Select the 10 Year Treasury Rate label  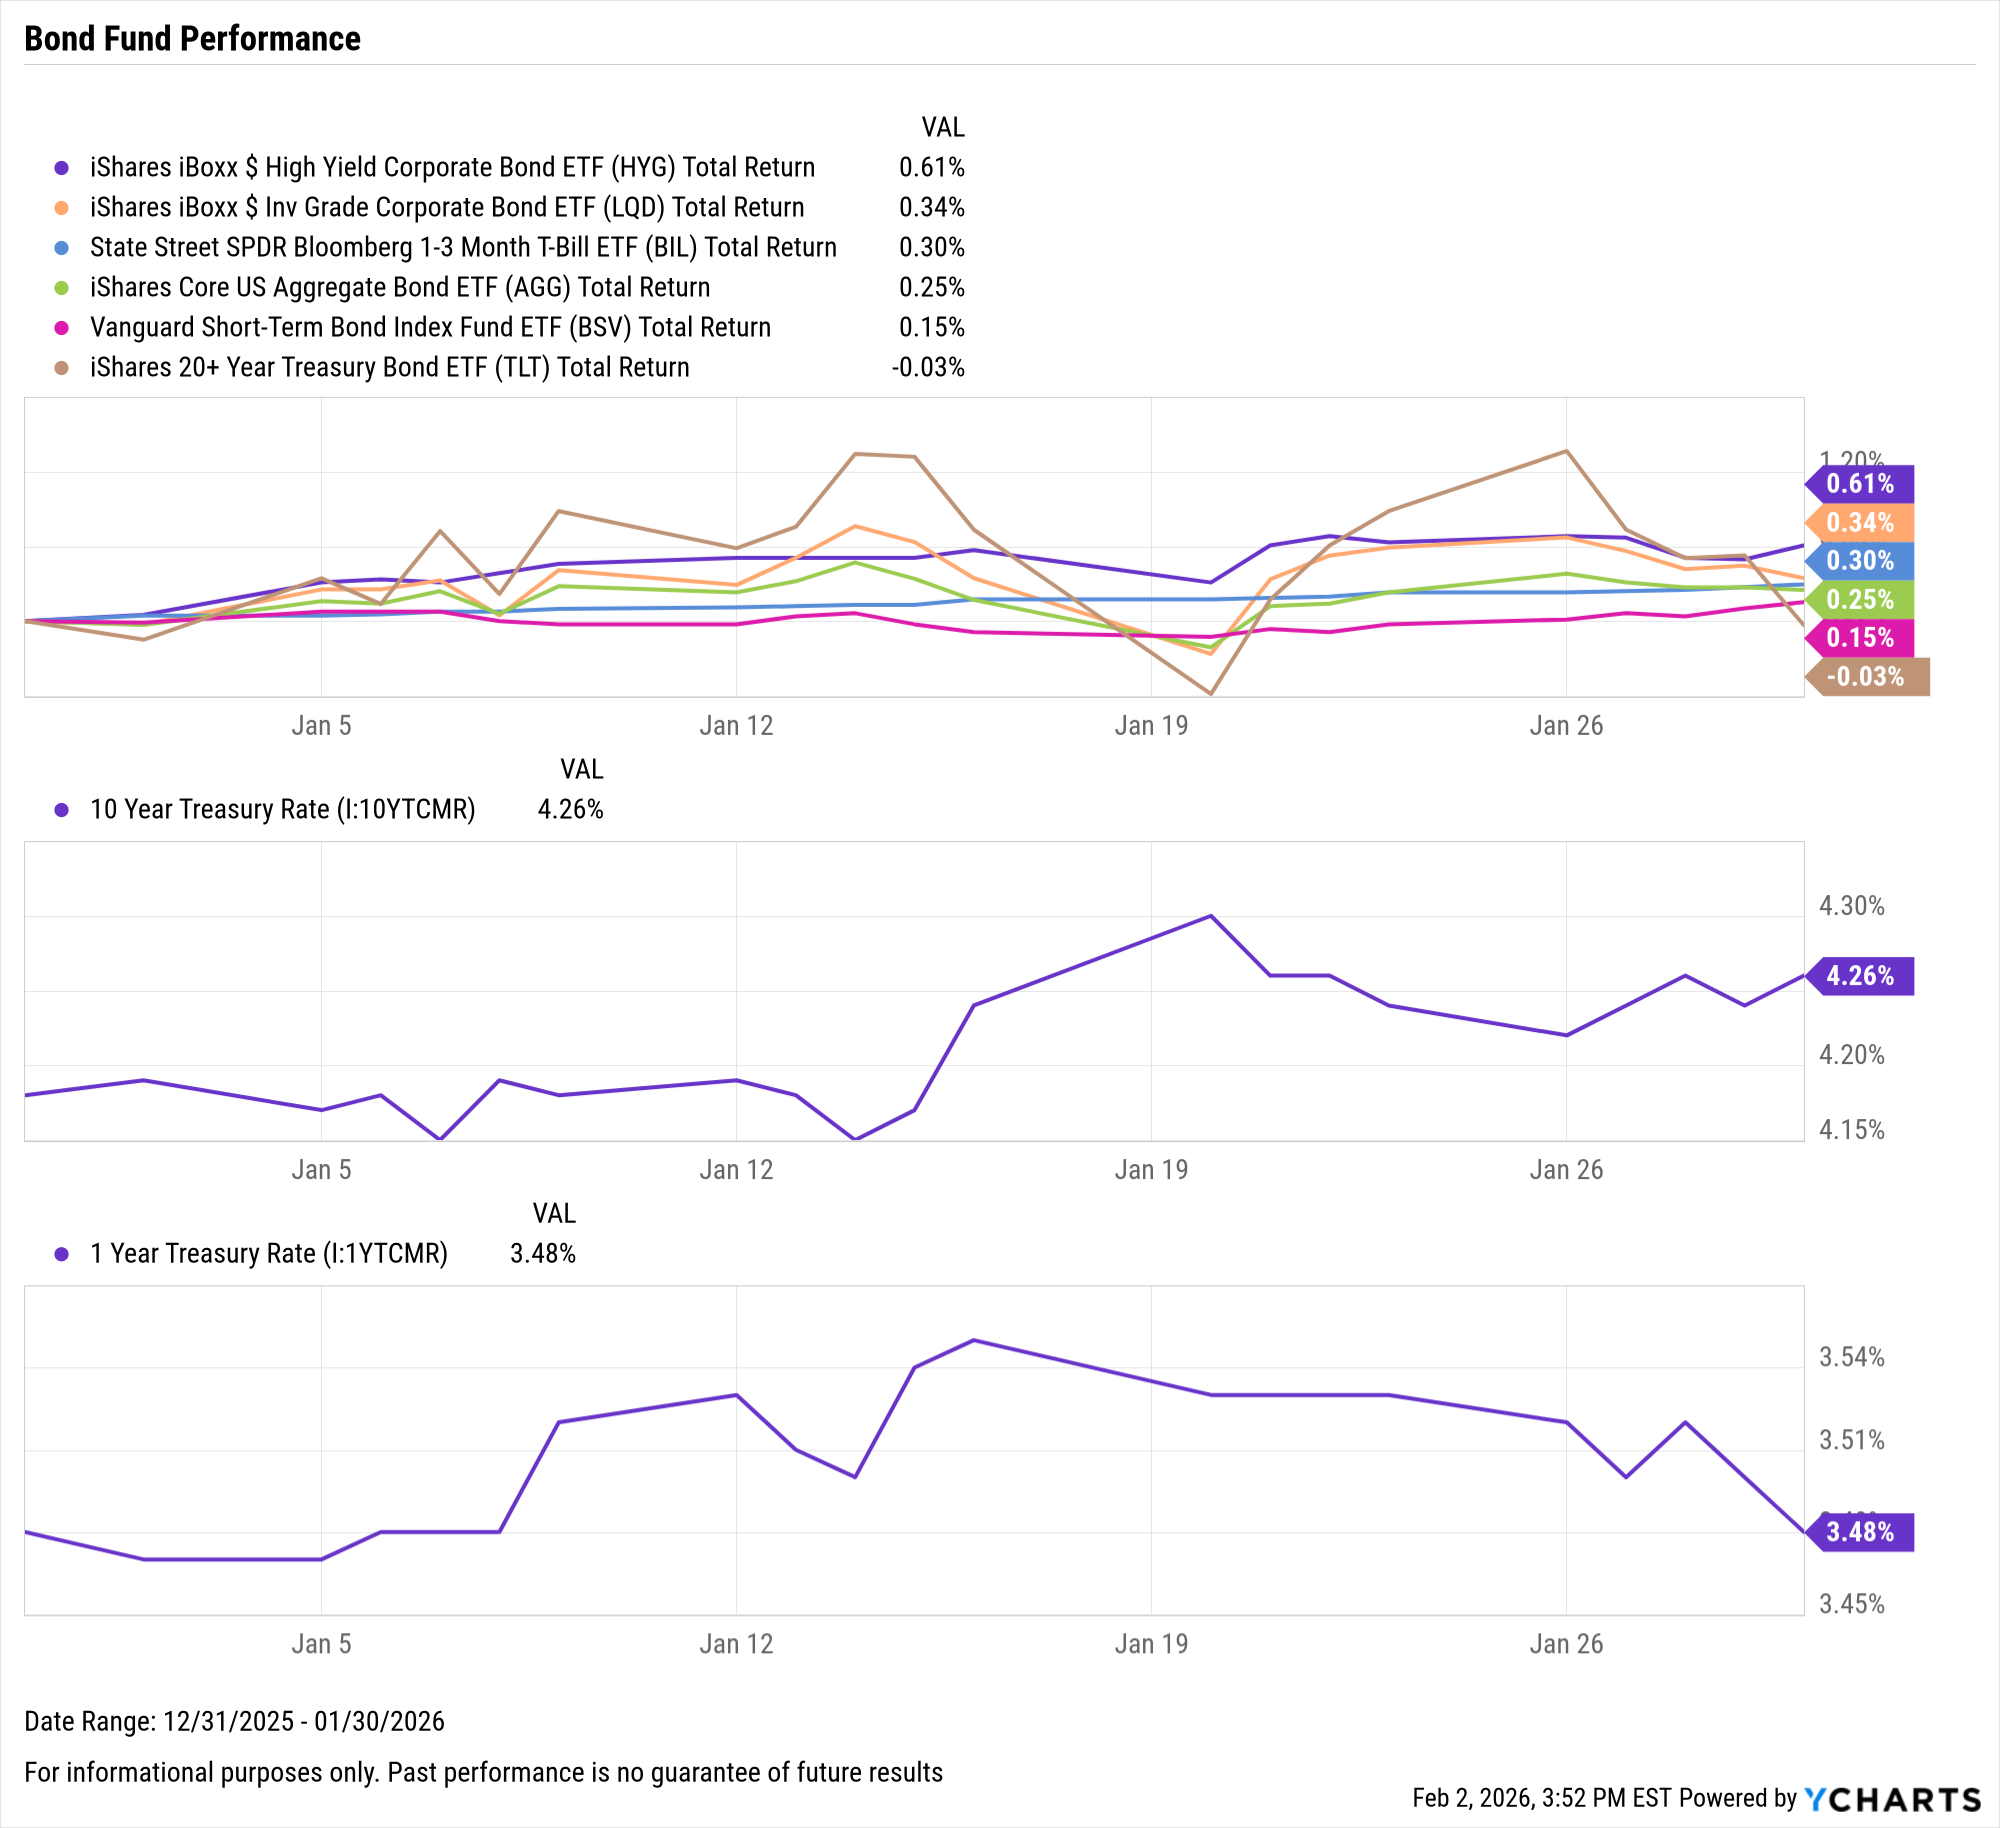tap(282, 809)
